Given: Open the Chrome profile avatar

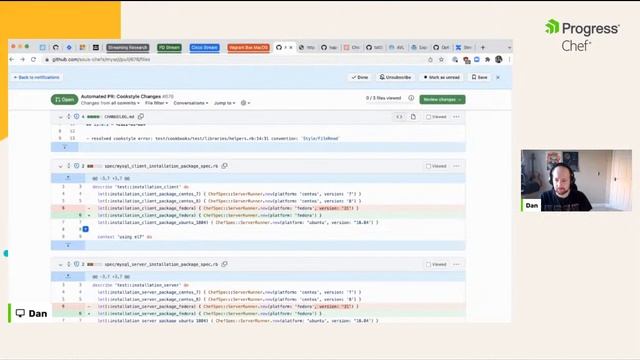Looking at the screenshot, I should coord(498,60).
